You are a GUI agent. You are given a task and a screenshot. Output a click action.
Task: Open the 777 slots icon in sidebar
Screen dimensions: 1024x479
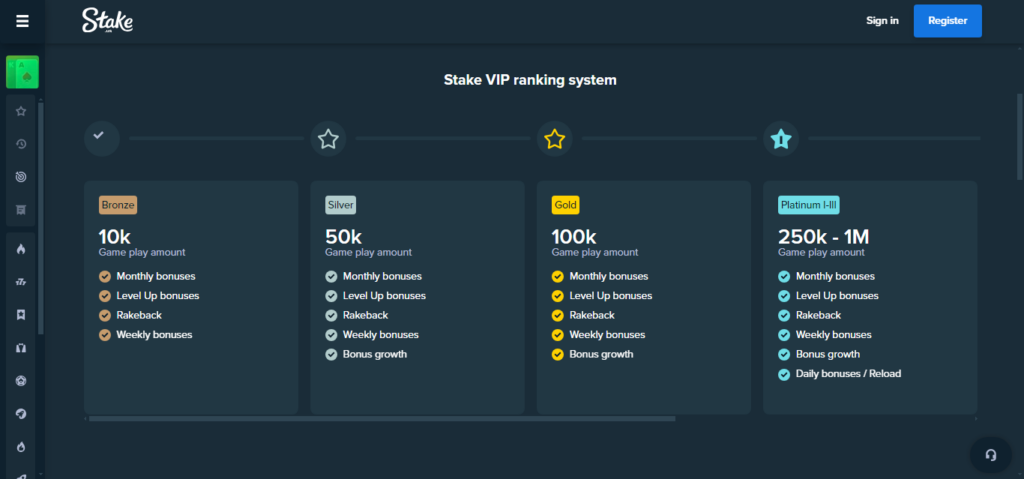[x=21, y=282]
